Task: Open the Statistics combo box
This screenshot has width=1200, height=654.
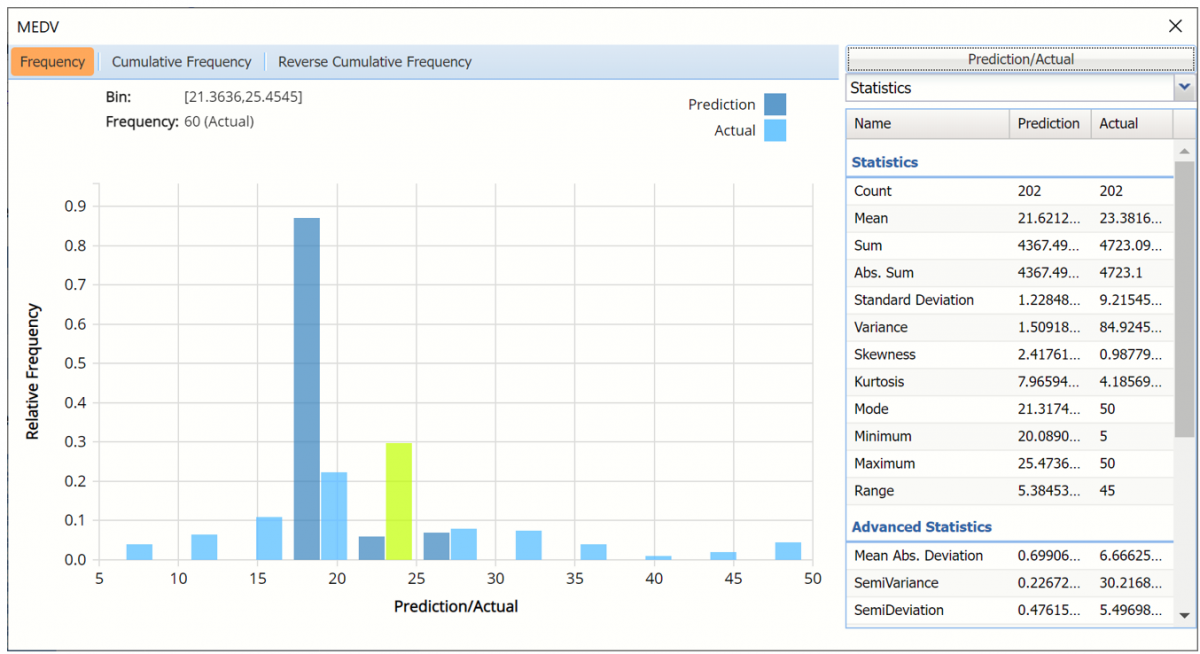Action: click(x=1010, y=88)
